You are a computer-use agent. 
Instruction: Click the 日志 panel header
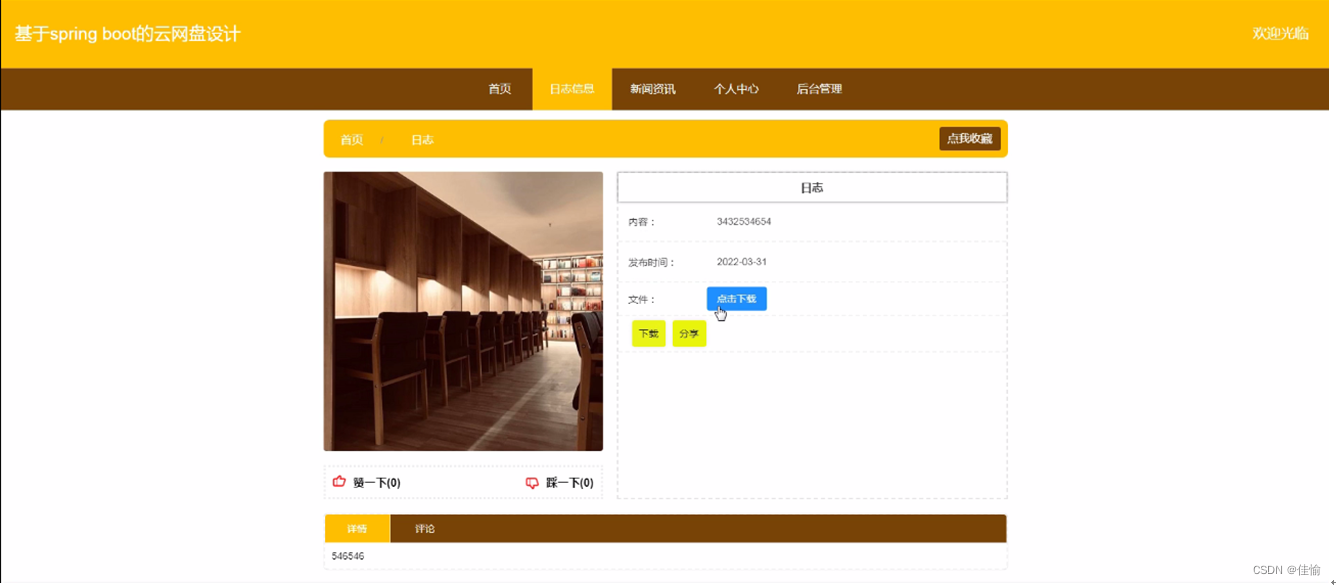coord(812,188)
